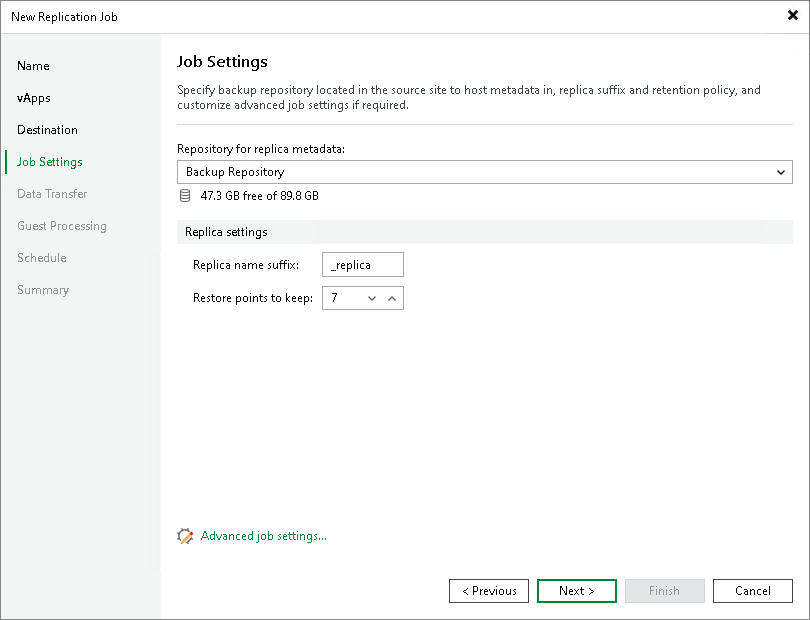Viewport: 810px width, 620px height.
Task: Click the disabled Finish button
Action: point(664,591)
